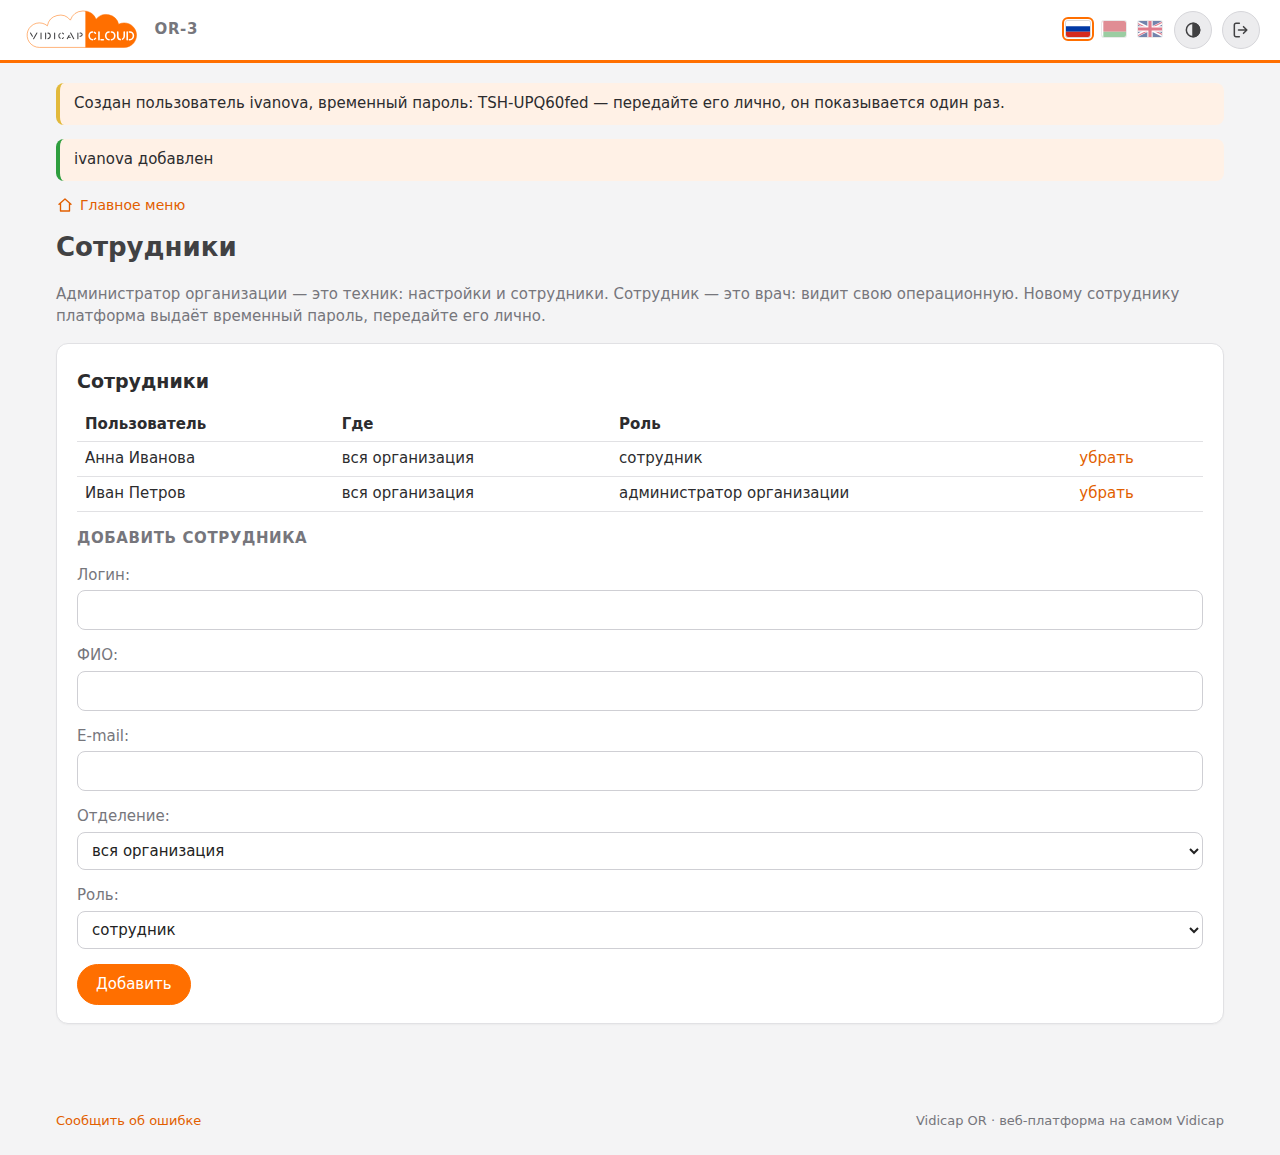Open Сообщить об ошибке link

coord(128,1121)
